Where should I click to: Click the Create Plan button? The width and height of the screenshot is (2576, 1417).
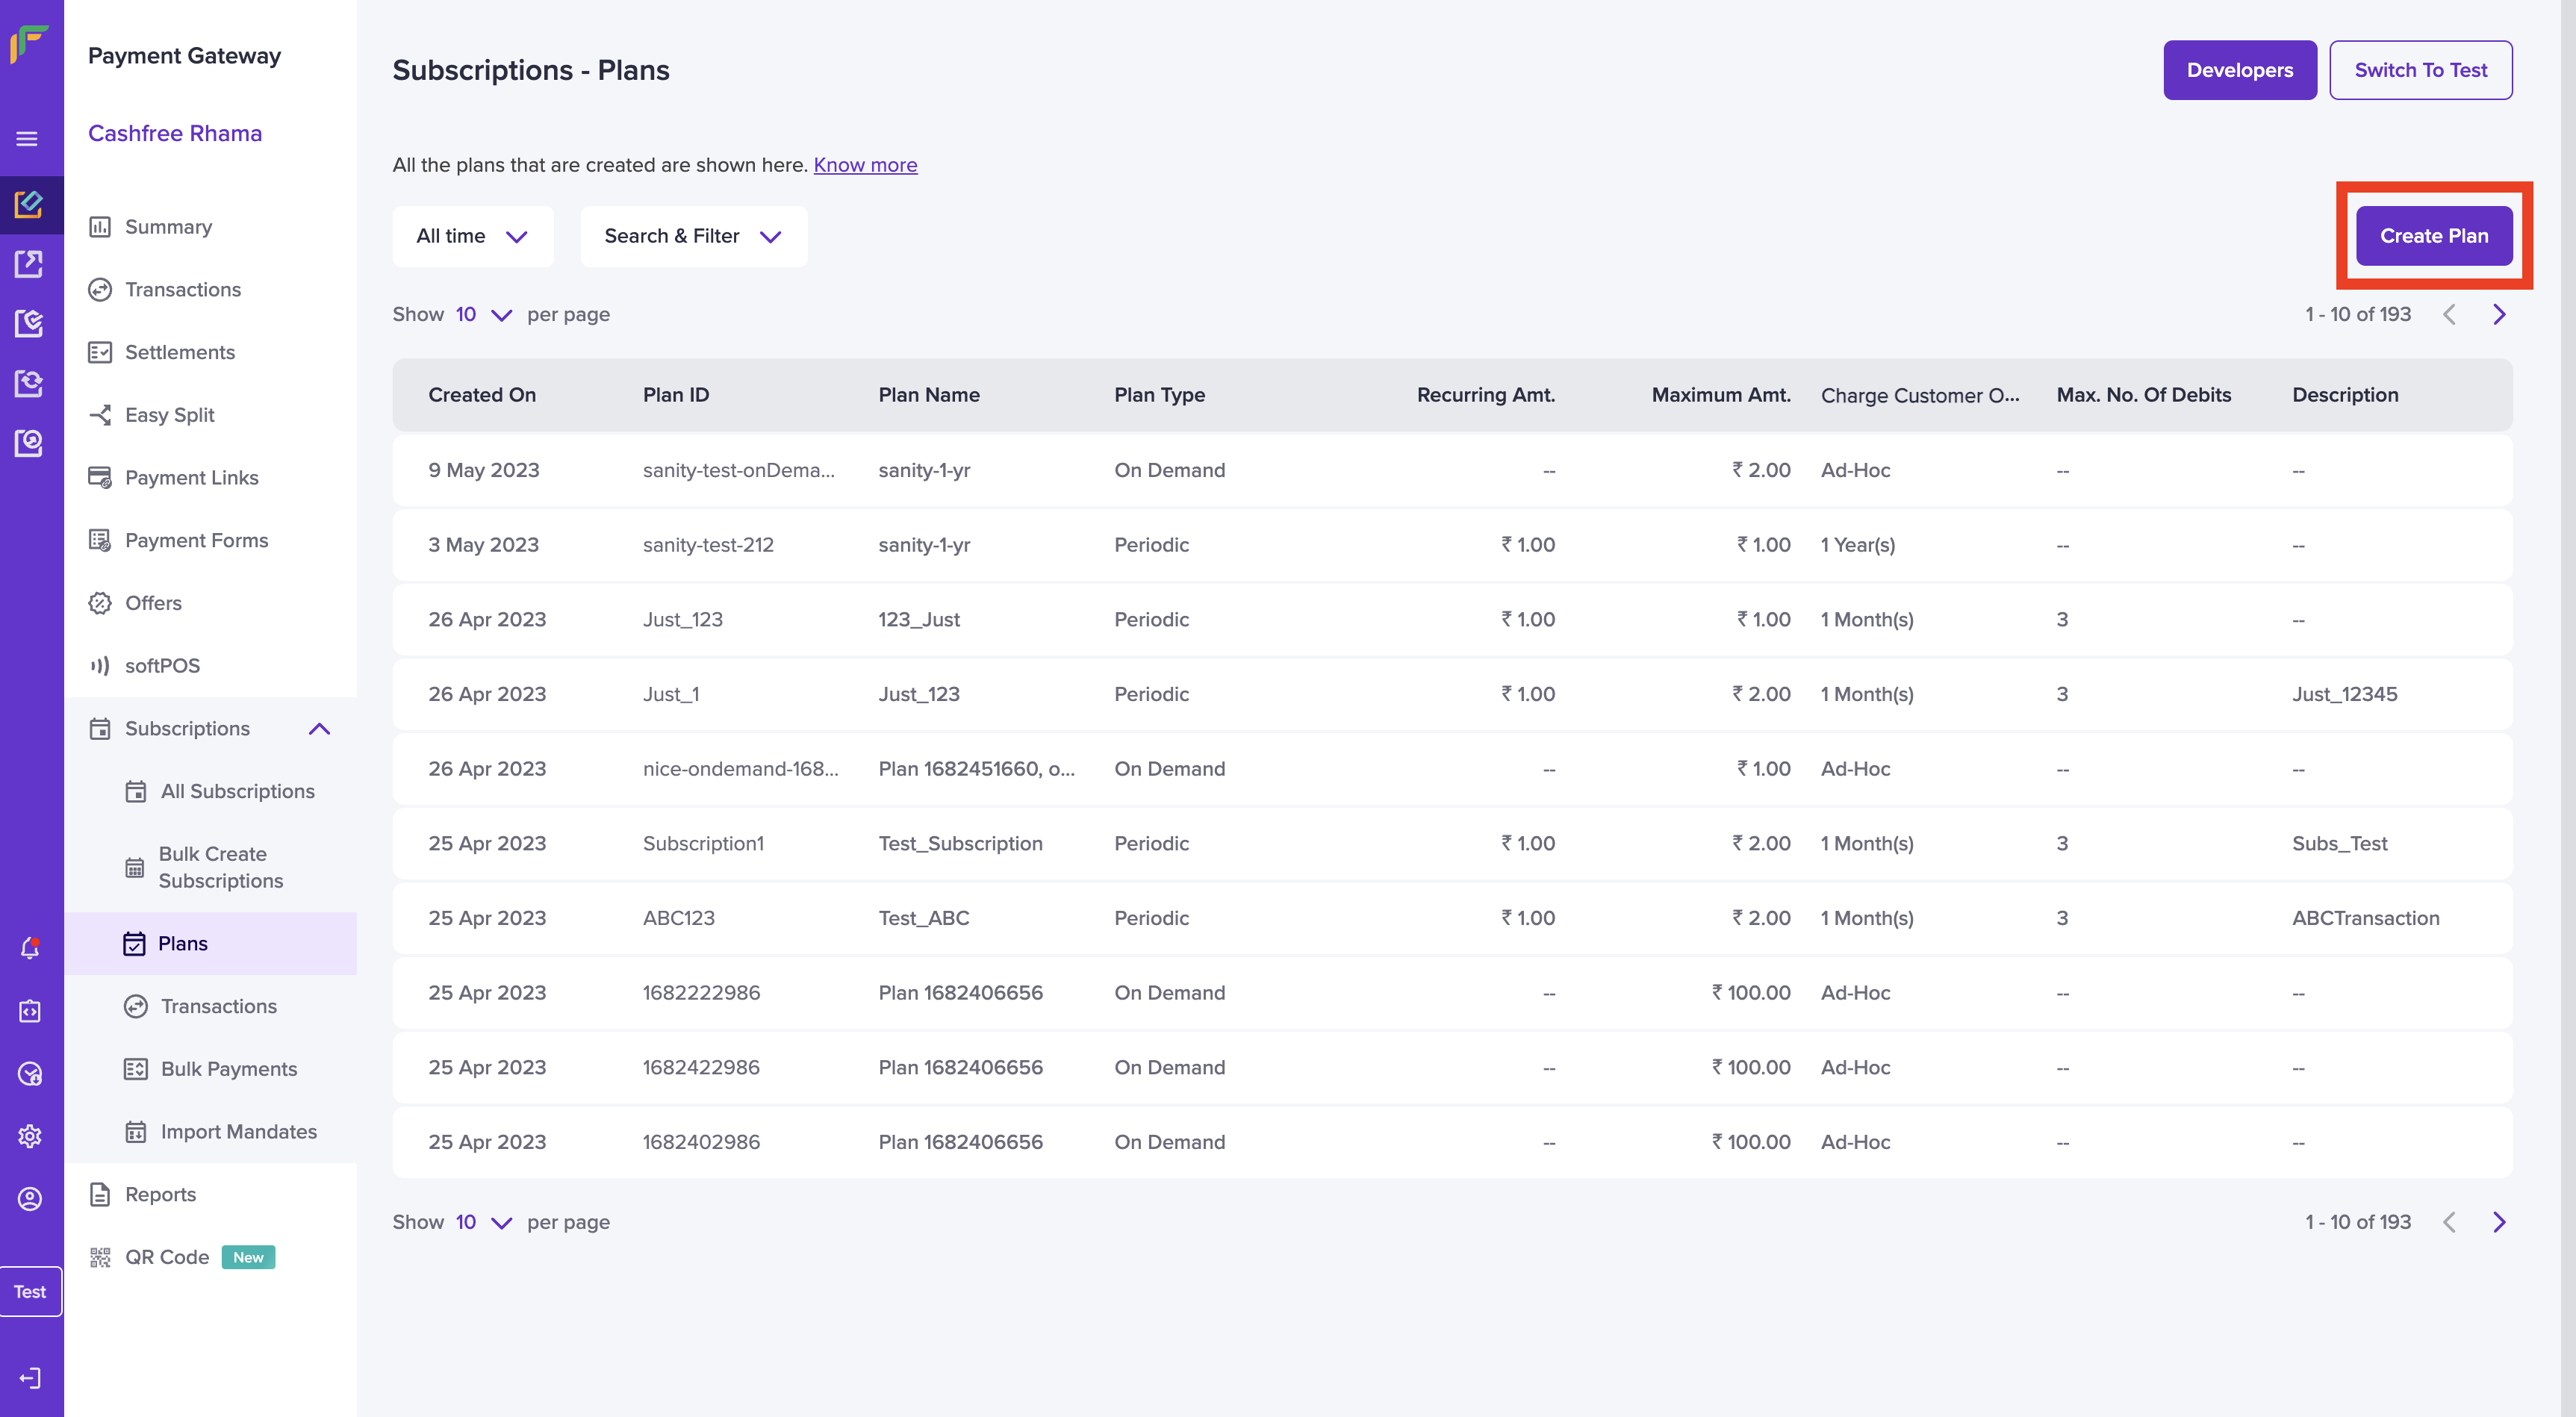tap(2433, 236)
